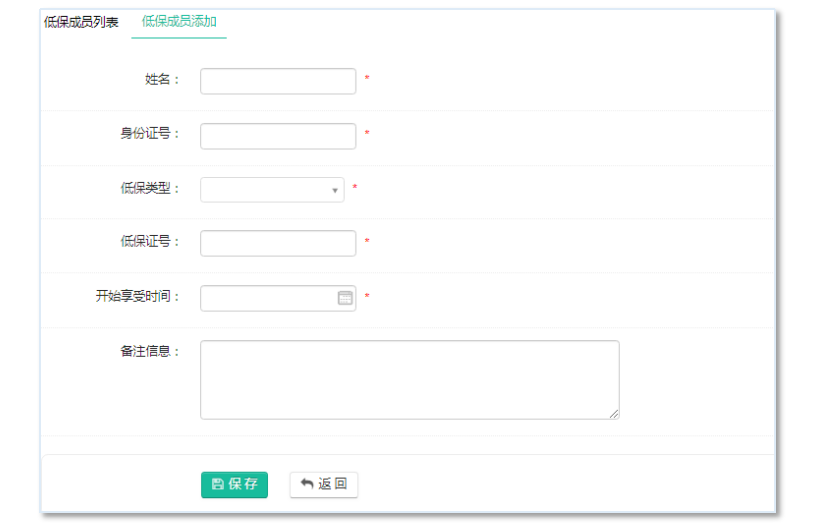This screenshot has height=531, width=824.
Task: Click the back arrow icon on 返回
Action: tap(307, 485)
